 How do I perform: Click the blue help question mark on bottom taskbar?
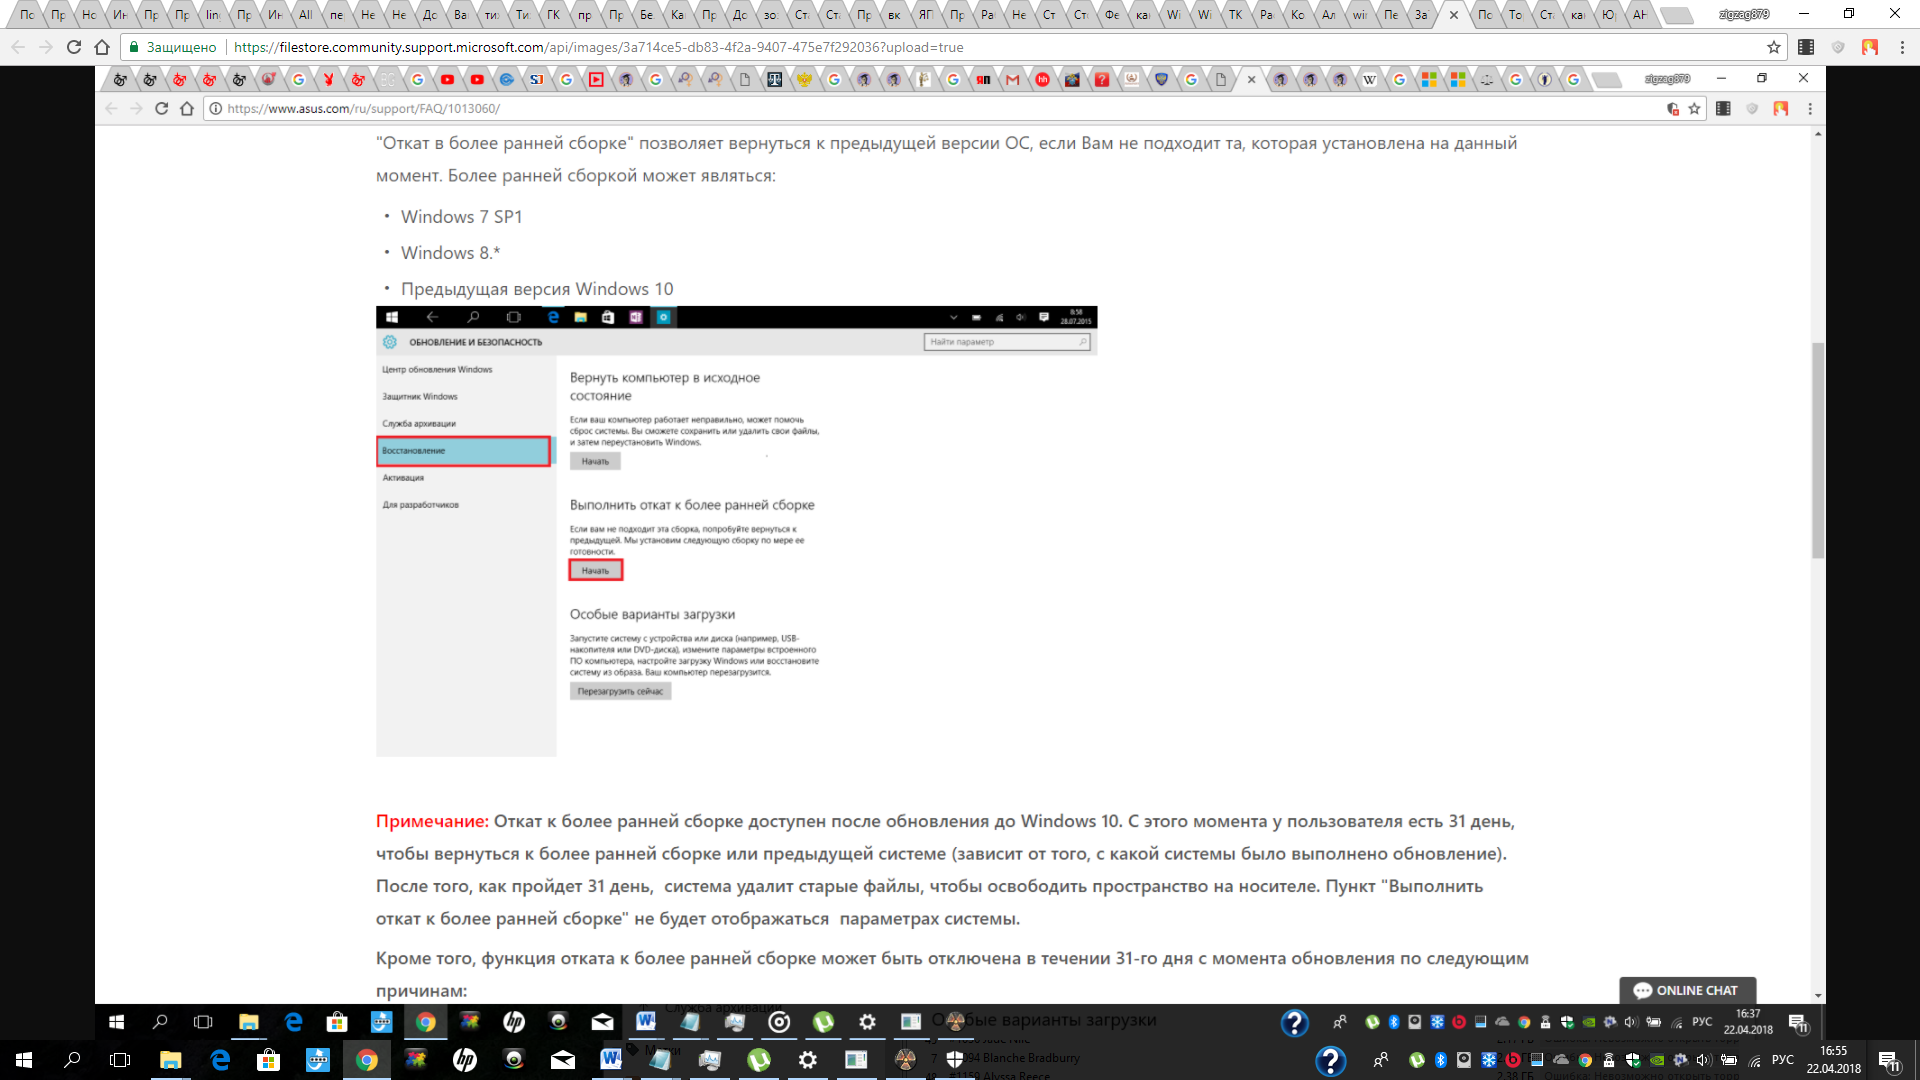(x=1330, y=1060)
